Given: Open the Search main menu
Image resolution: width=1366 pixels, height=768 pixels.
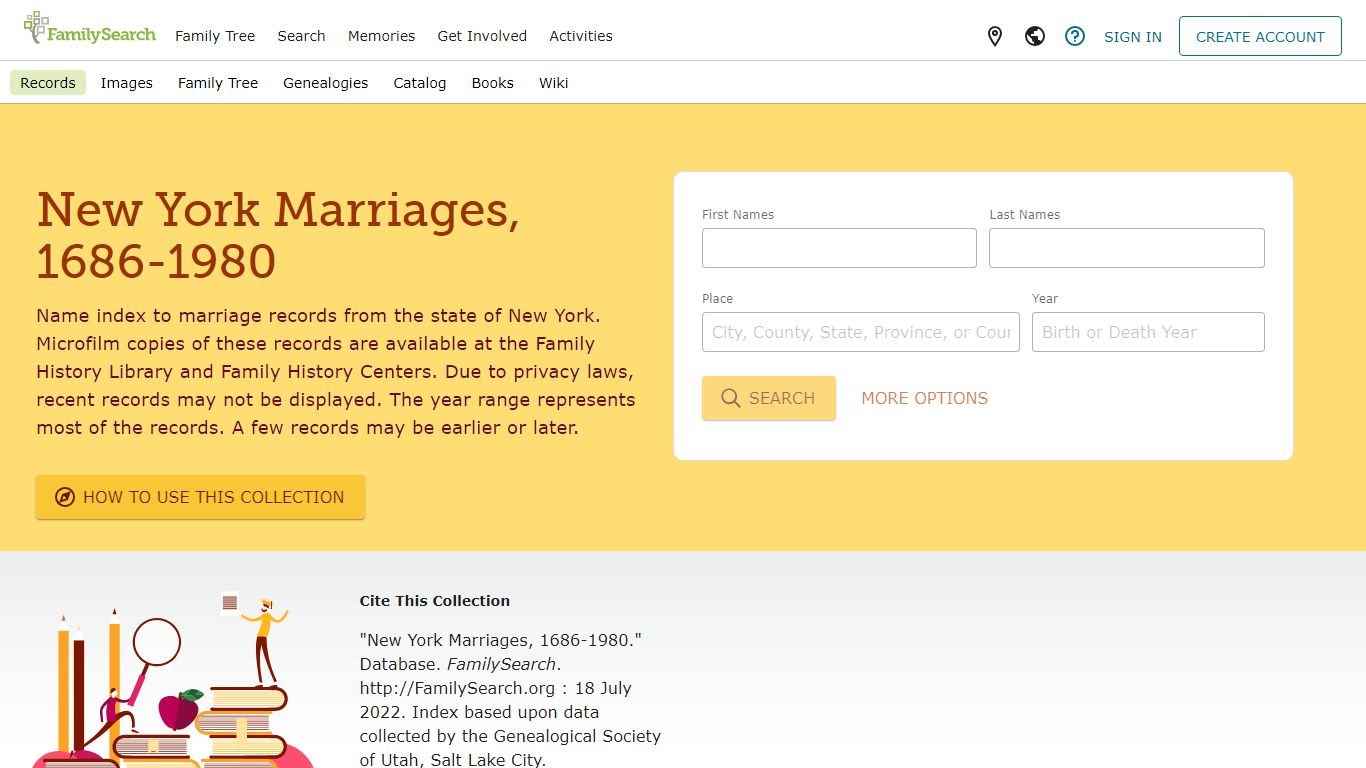Looking at the screenshot, I should [301, 36].
